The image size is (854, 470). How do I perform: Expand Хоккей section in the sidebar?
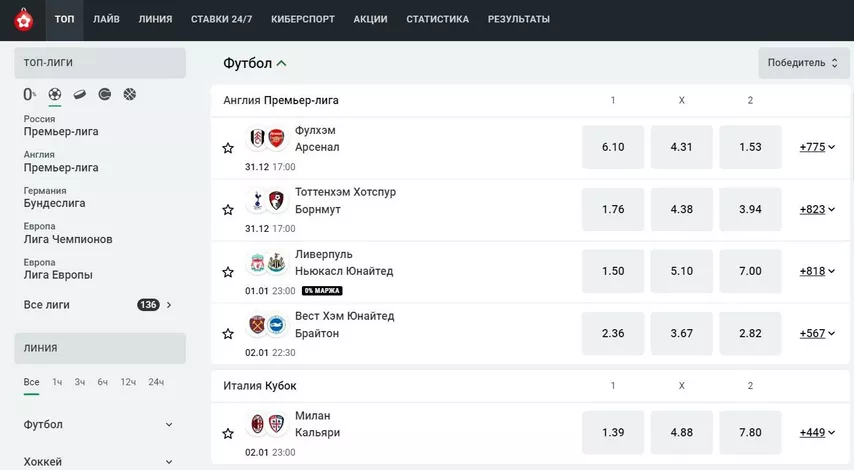coord(99,461)
